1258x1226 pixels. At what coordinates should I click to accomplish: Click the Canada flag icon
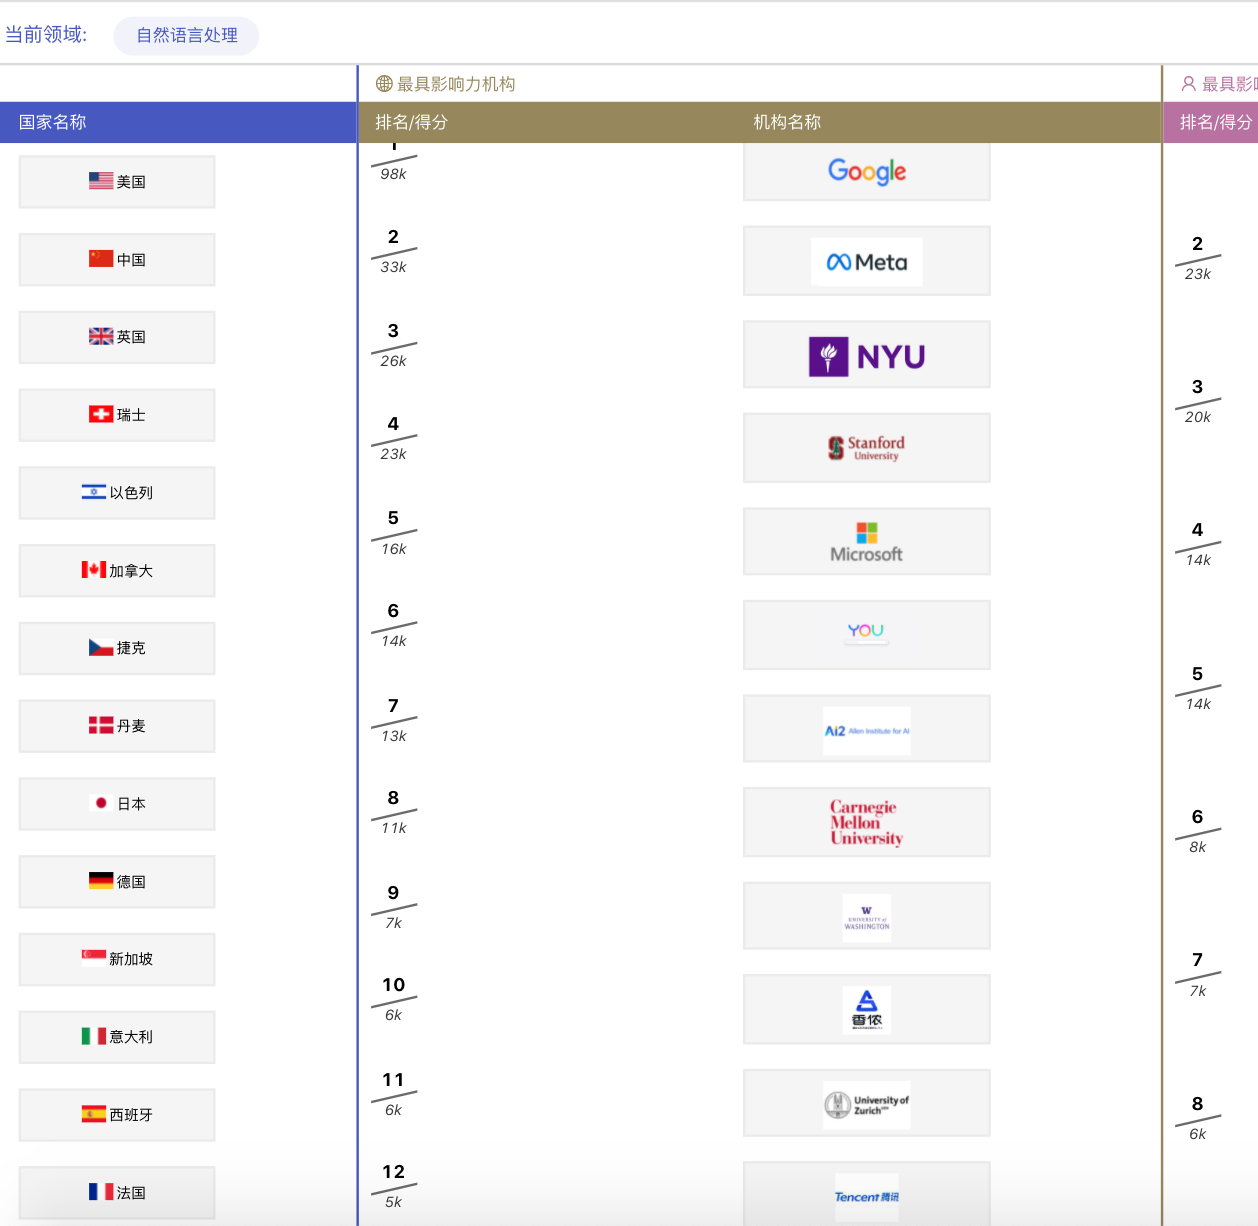[94, 570]
